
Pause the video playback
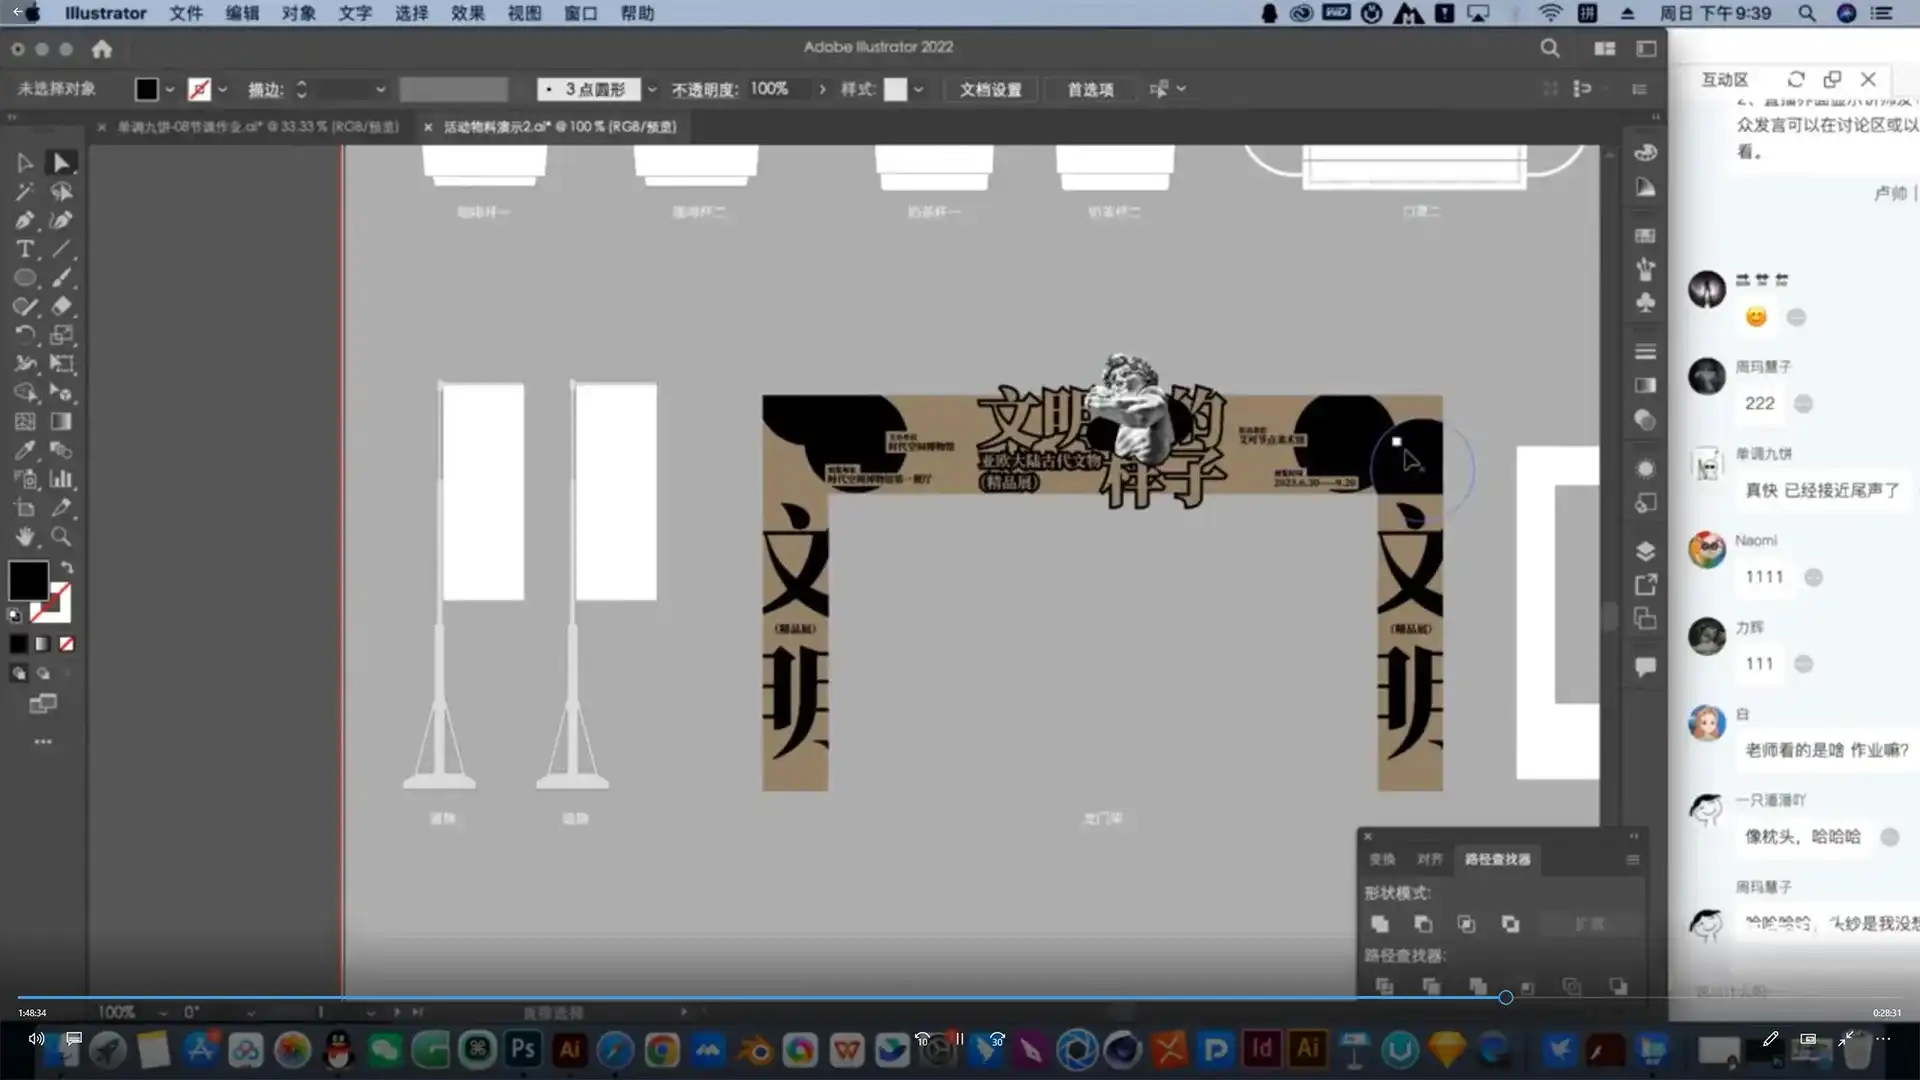(x=959, y=1039)
